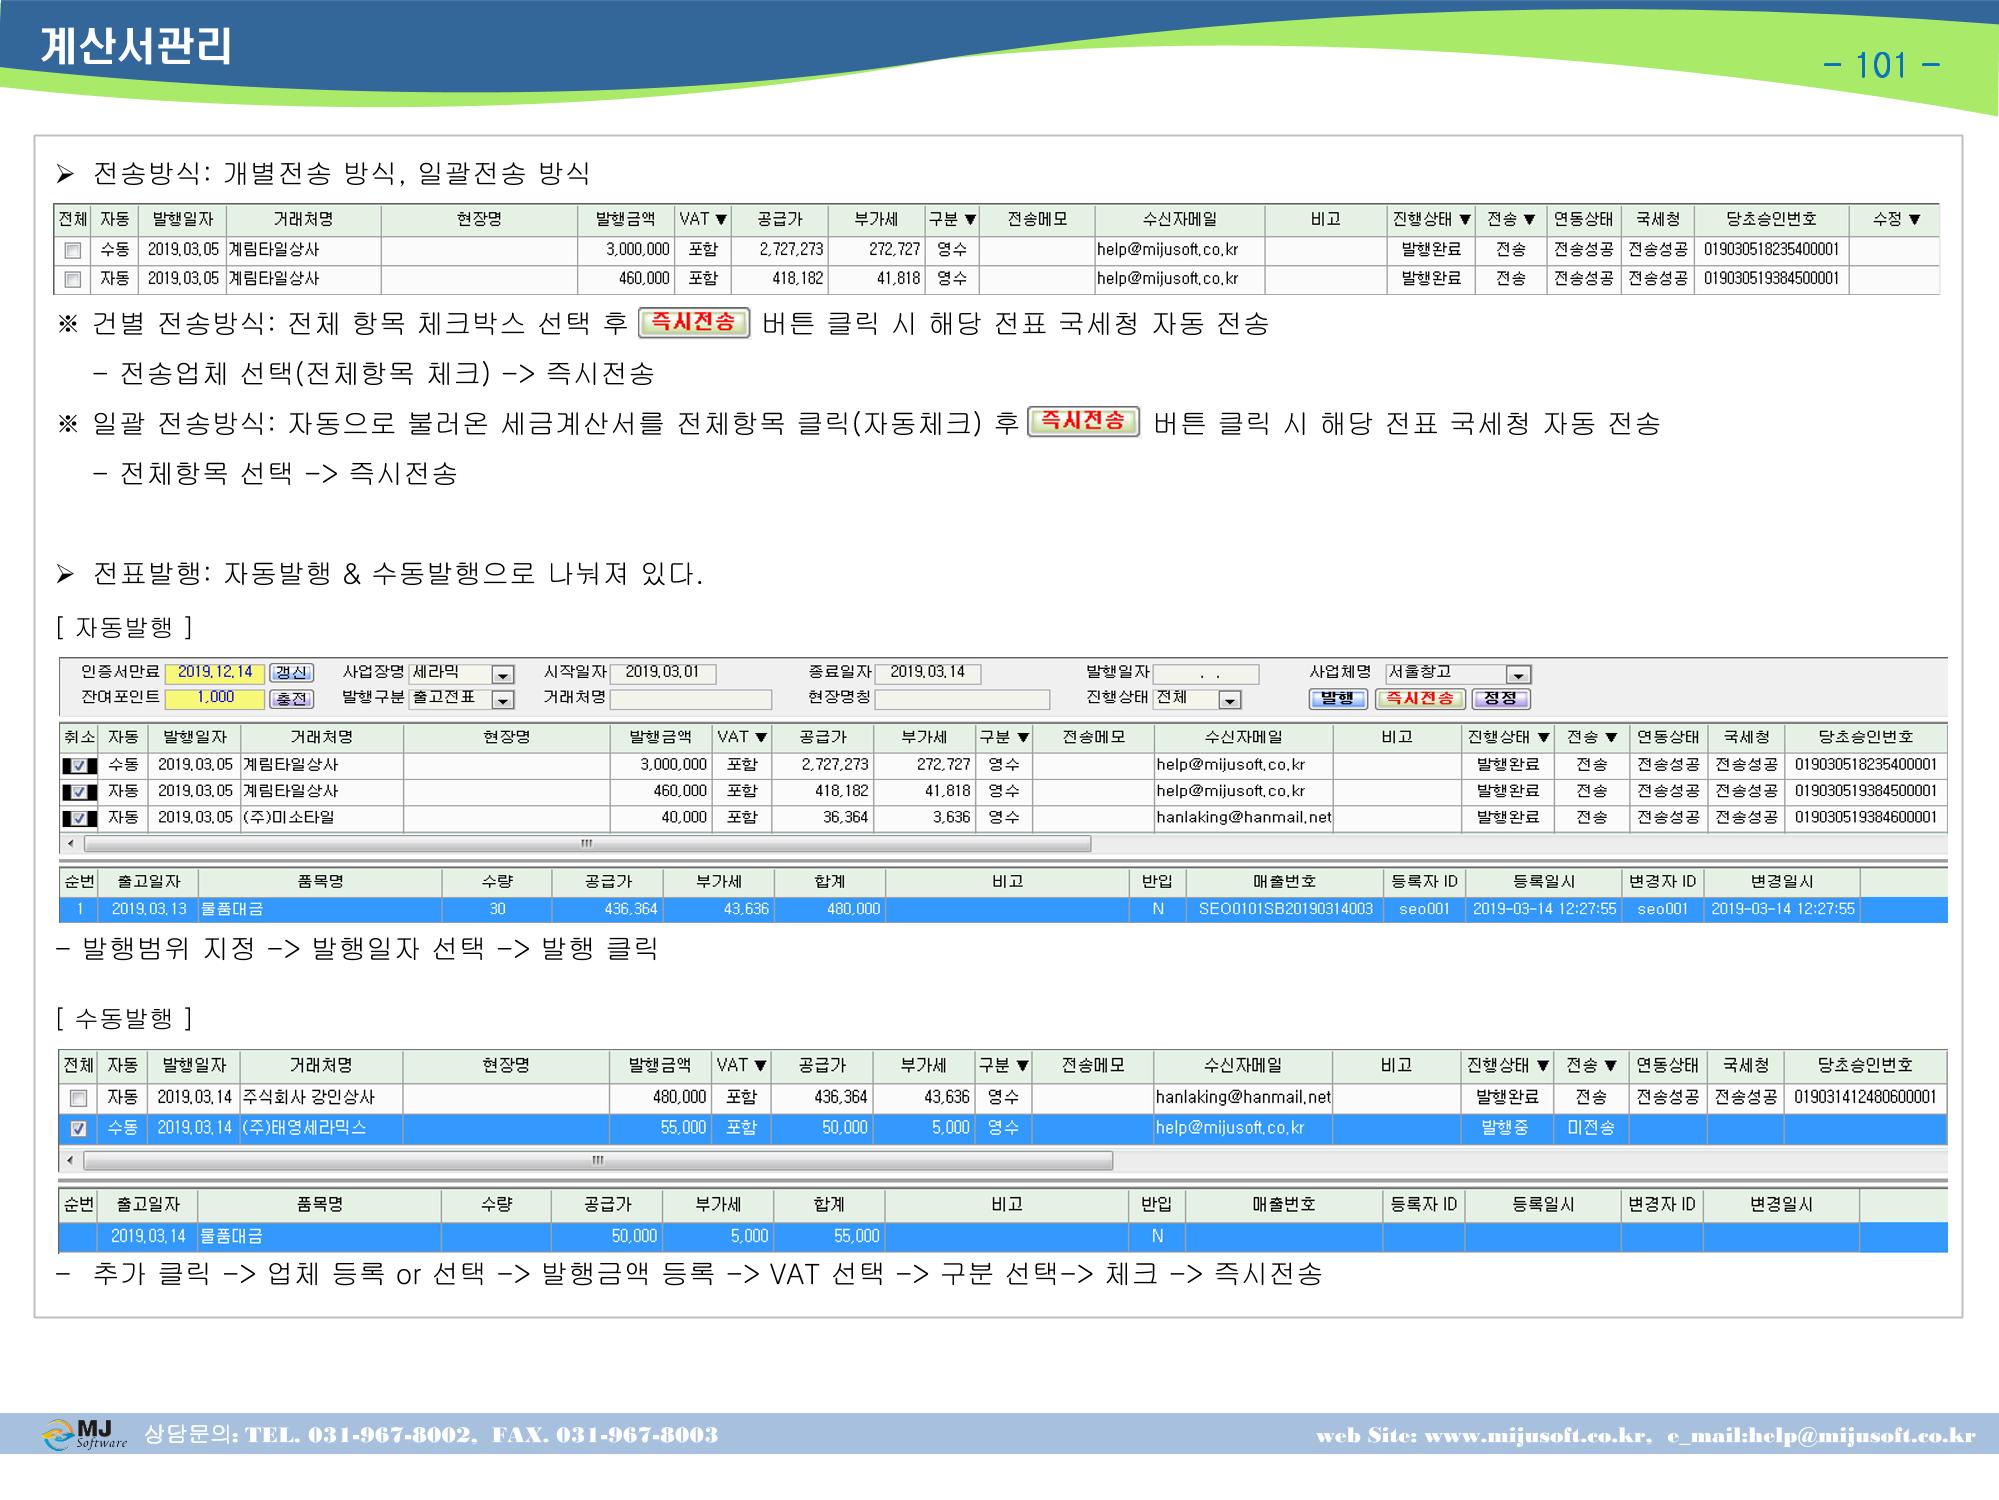
Task: Open 진행상태 ▼ filter in 전송방식 table header
Action: pos(1430,219)
